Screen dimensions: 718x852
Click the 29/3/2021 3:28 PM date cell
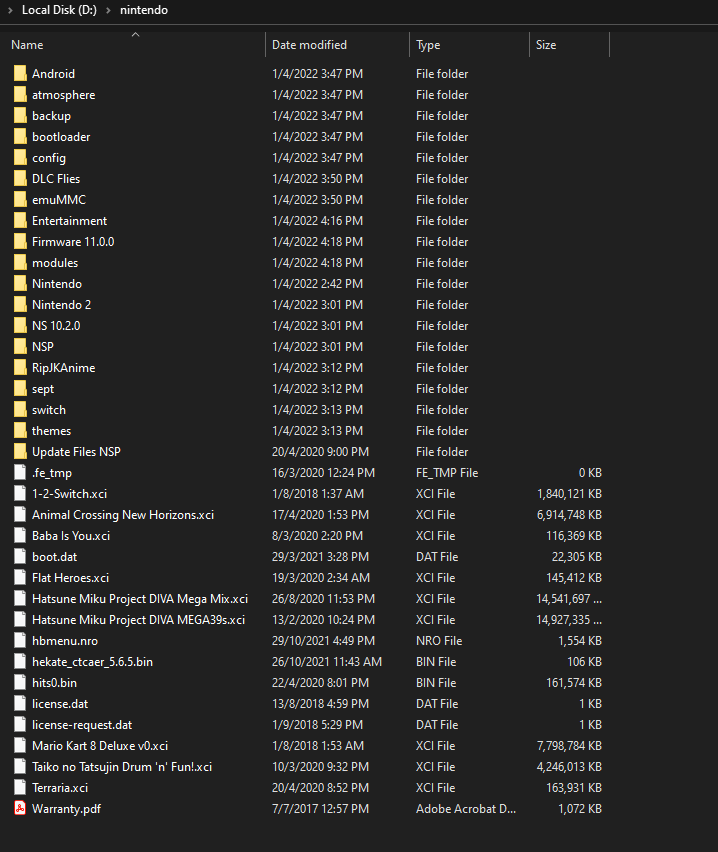click(x=321, y=556)
